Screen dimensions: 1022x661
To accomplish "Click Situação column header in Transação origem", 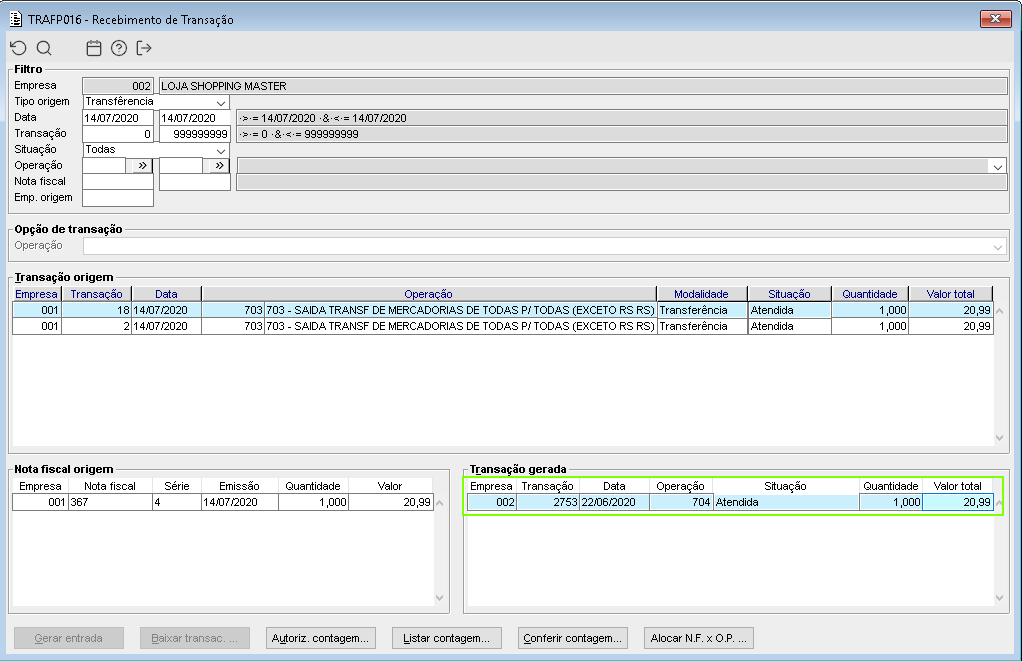I will tap(789, 294).
